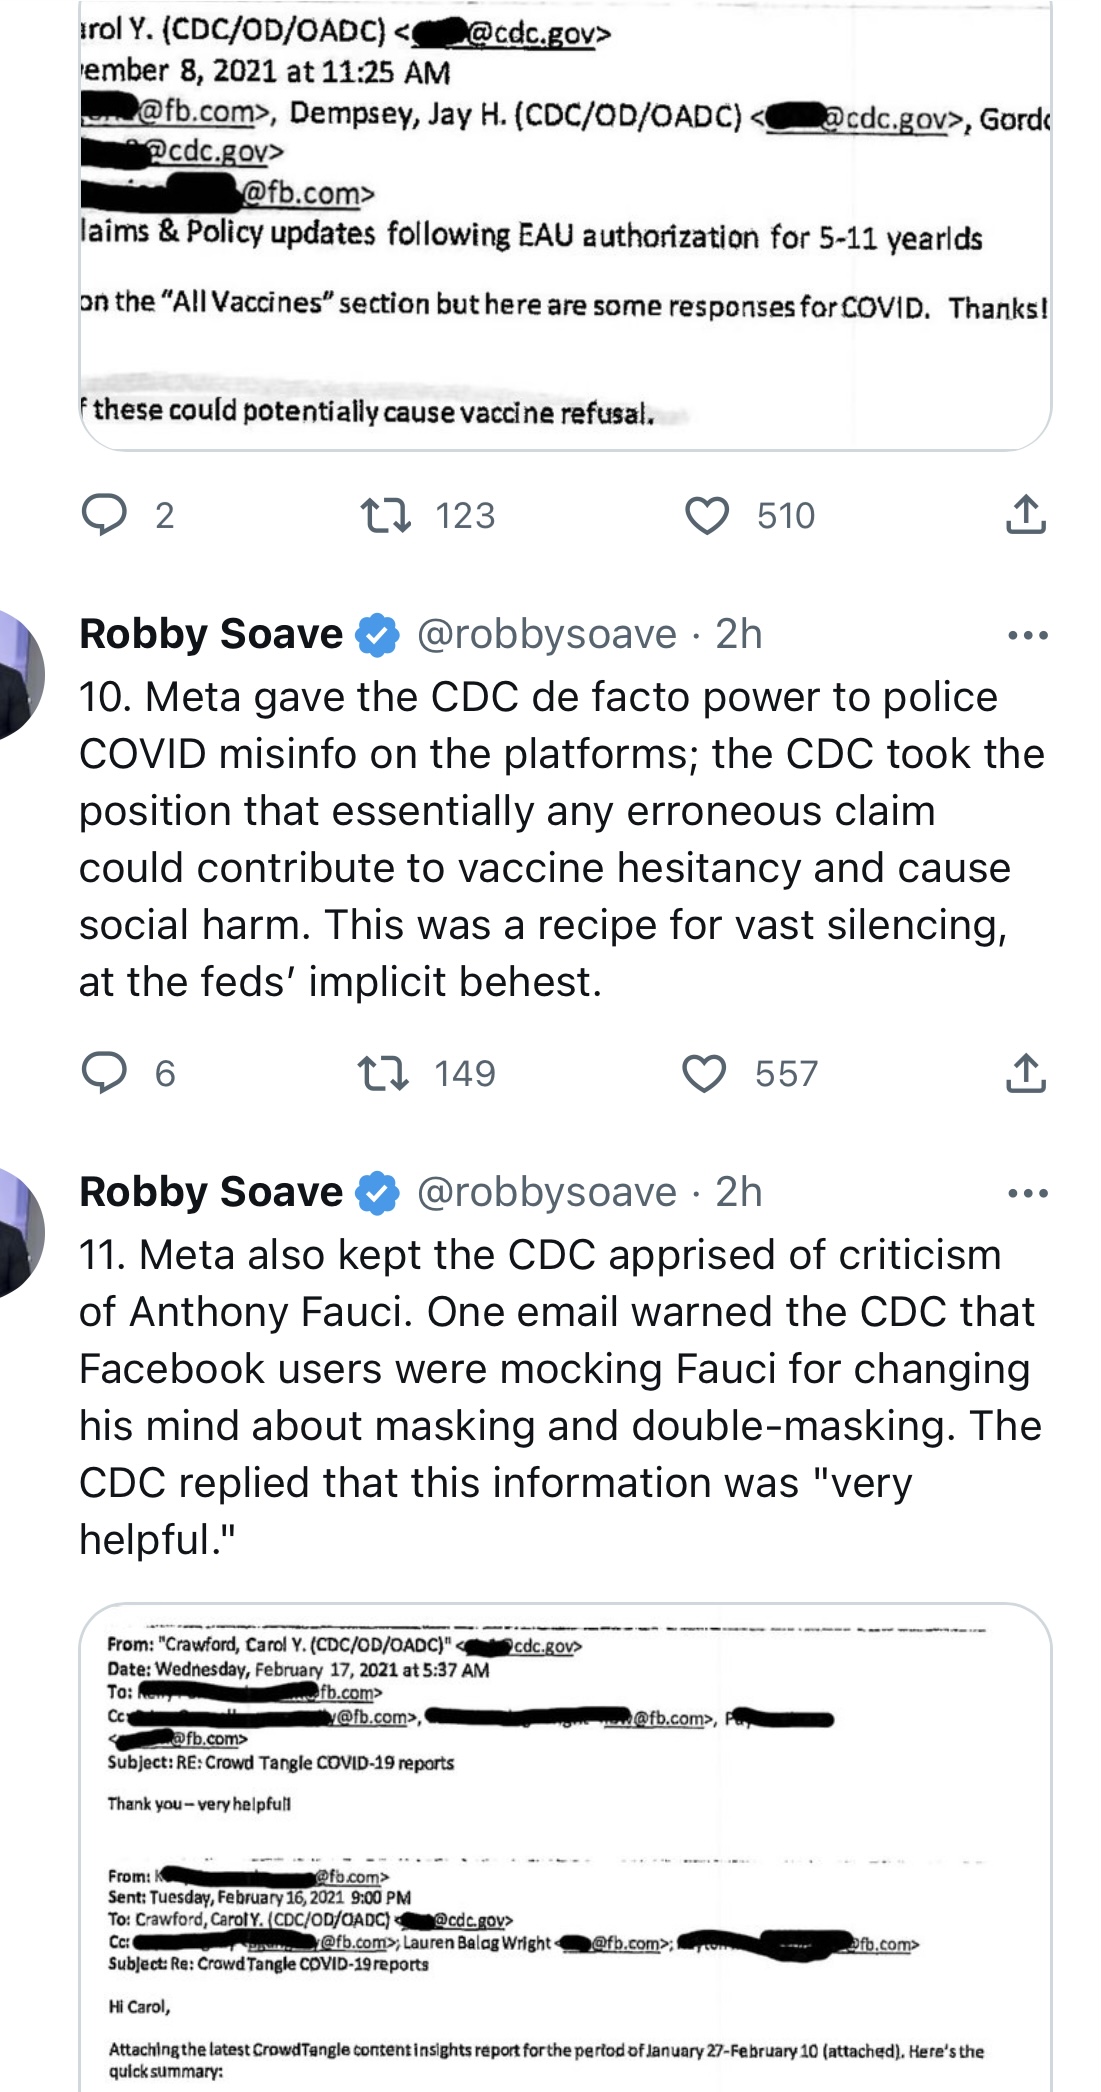The image size is (1101, 2092).
Task: Open Robby Soave's profile from tweet 10
Action: point(211,634)
